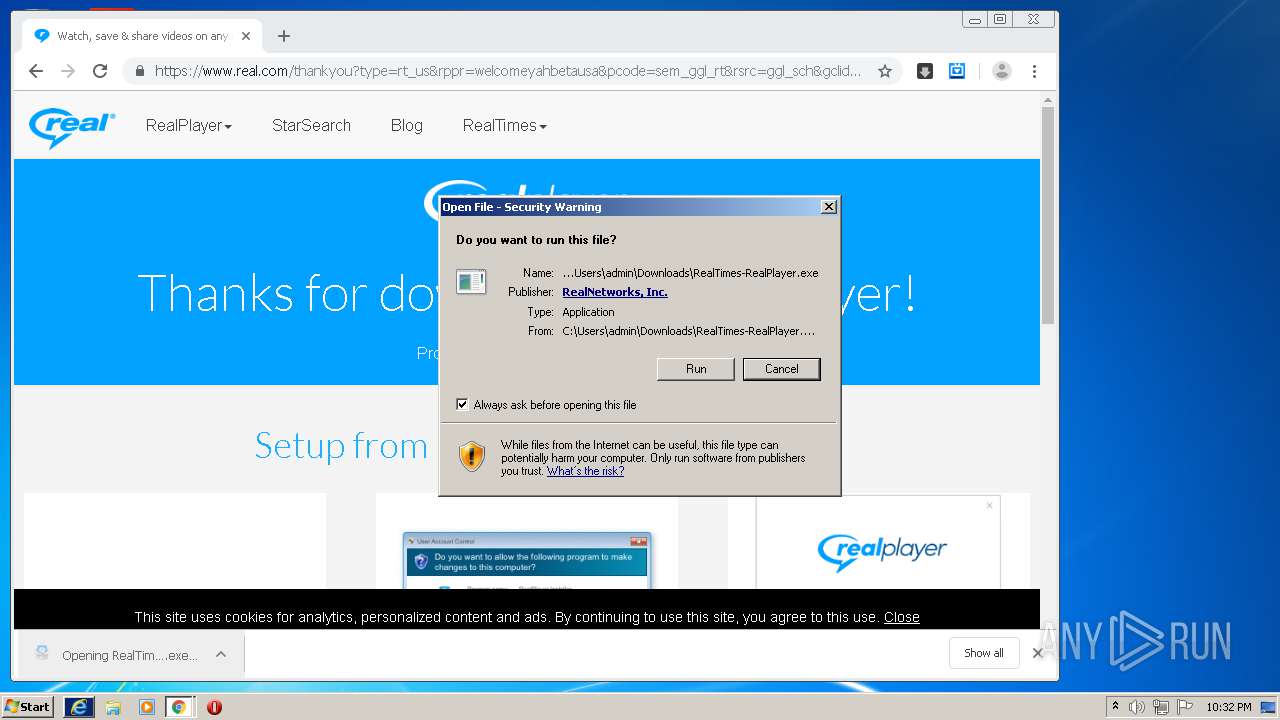This screenshot has width=1280, height=720.
Task: Close the cookie notice banner
Action: click(902, 617)
